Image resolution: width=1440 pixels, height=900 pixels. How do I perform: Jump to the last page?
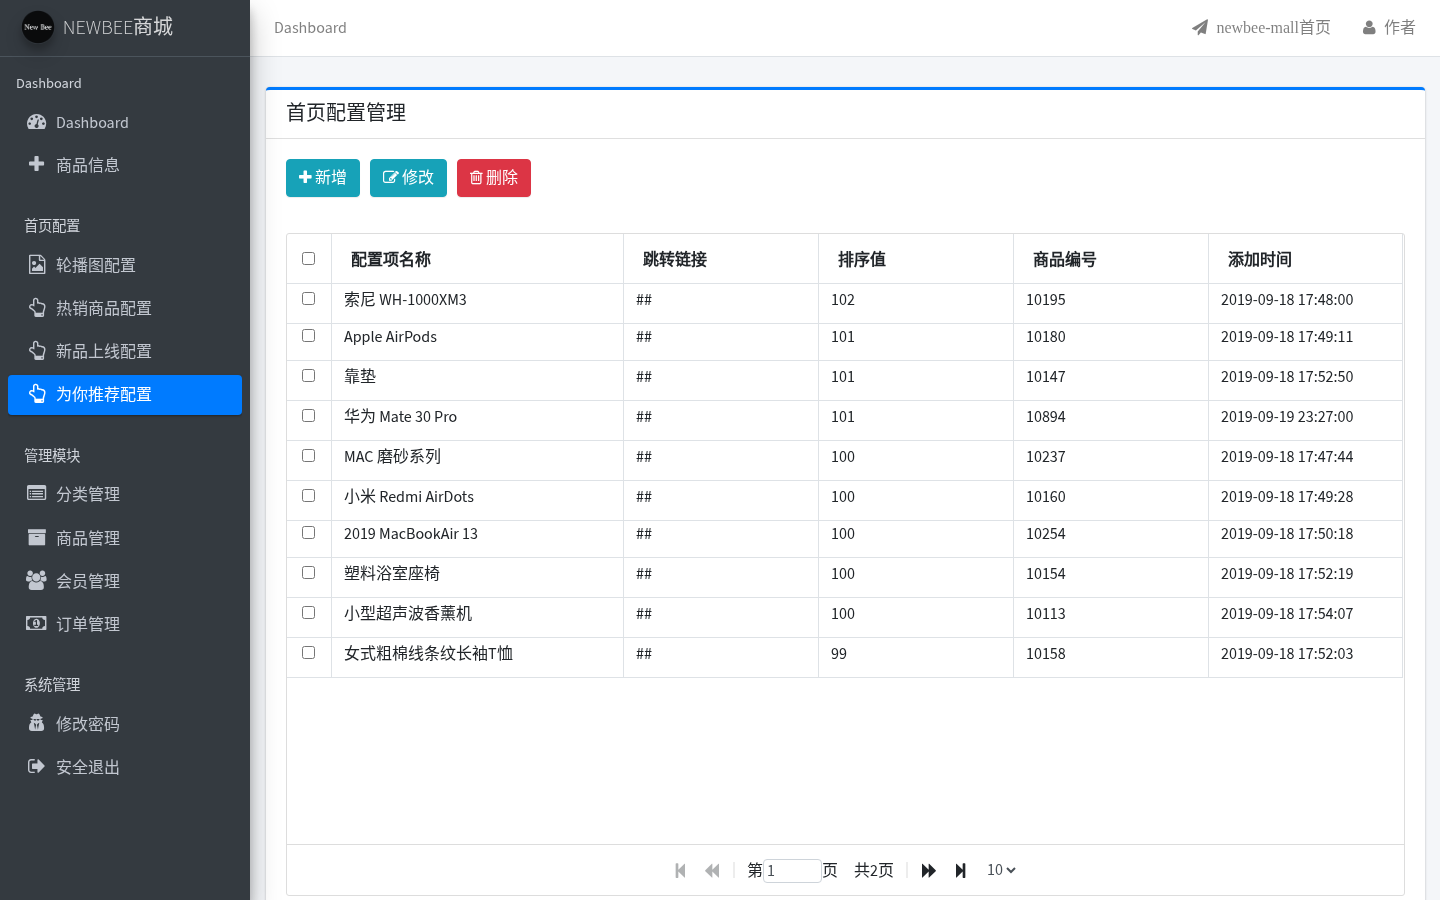960,870
